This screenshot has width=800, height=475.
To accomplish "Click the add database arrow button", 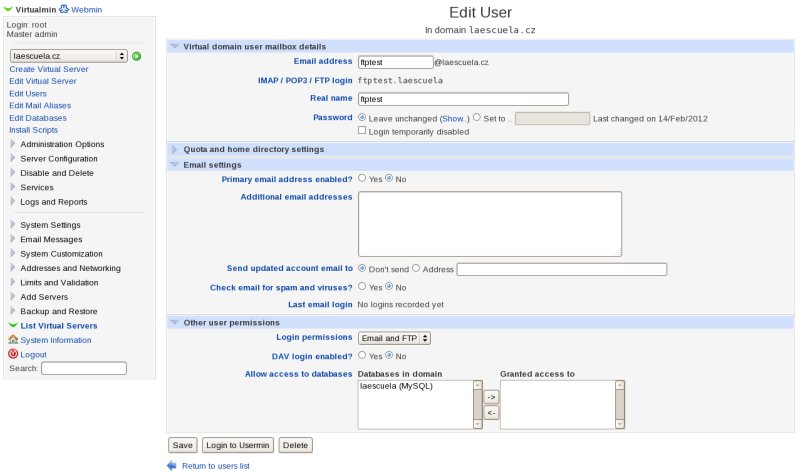I will (x=491, y=397).
